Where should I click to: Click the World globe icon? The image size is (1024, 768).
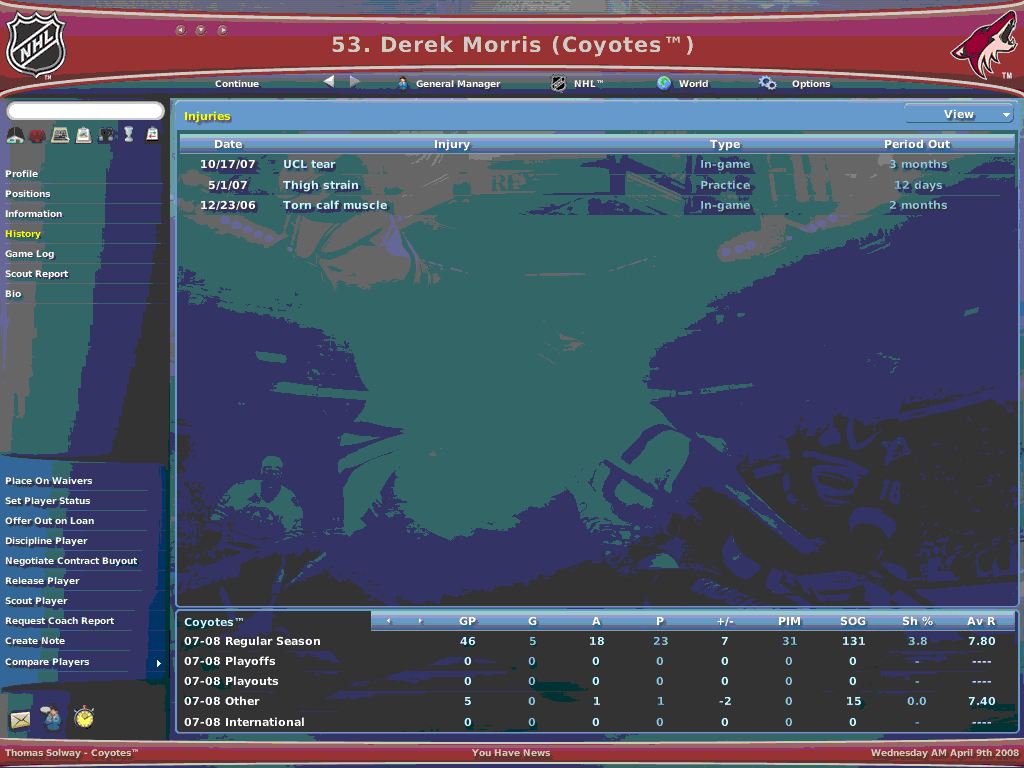tap(664, 83)
